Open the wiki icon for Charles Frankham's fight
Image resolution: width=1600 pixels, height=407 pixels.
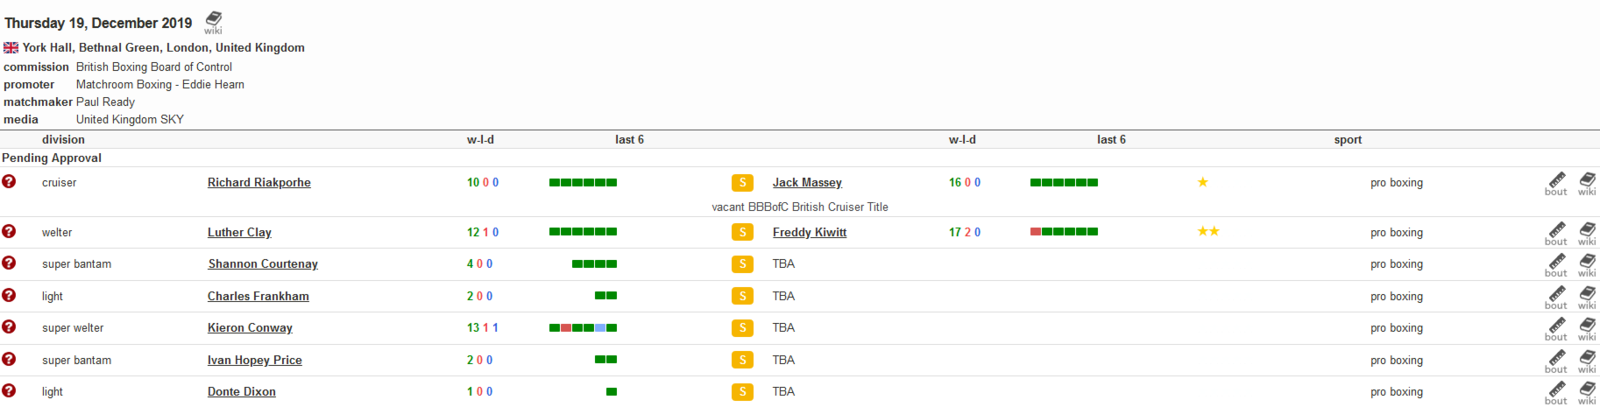coord(1587,297)
